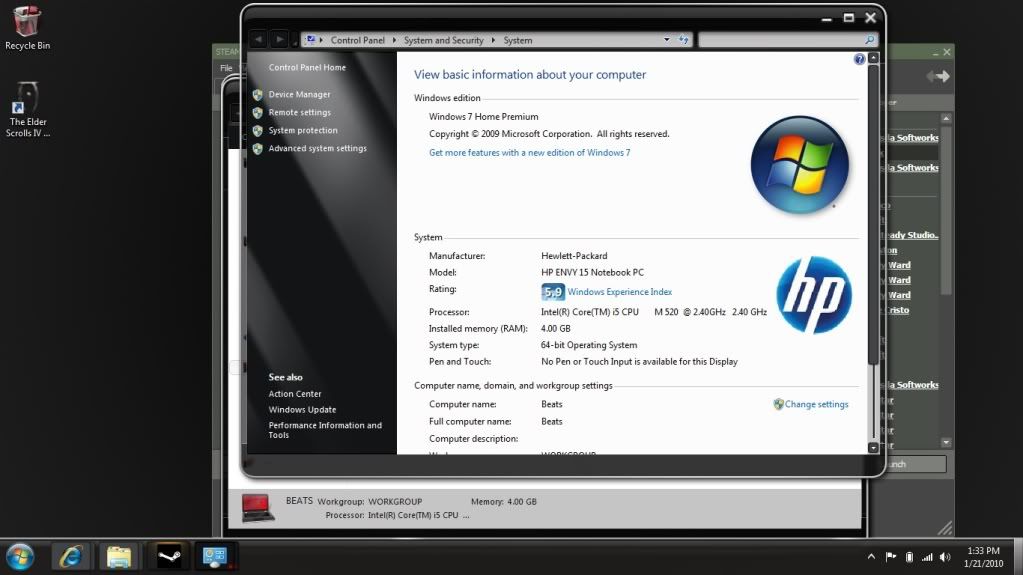Click "64-bit Operating System" text
This screenshot has width=1023, height=575.
(589, 345)
